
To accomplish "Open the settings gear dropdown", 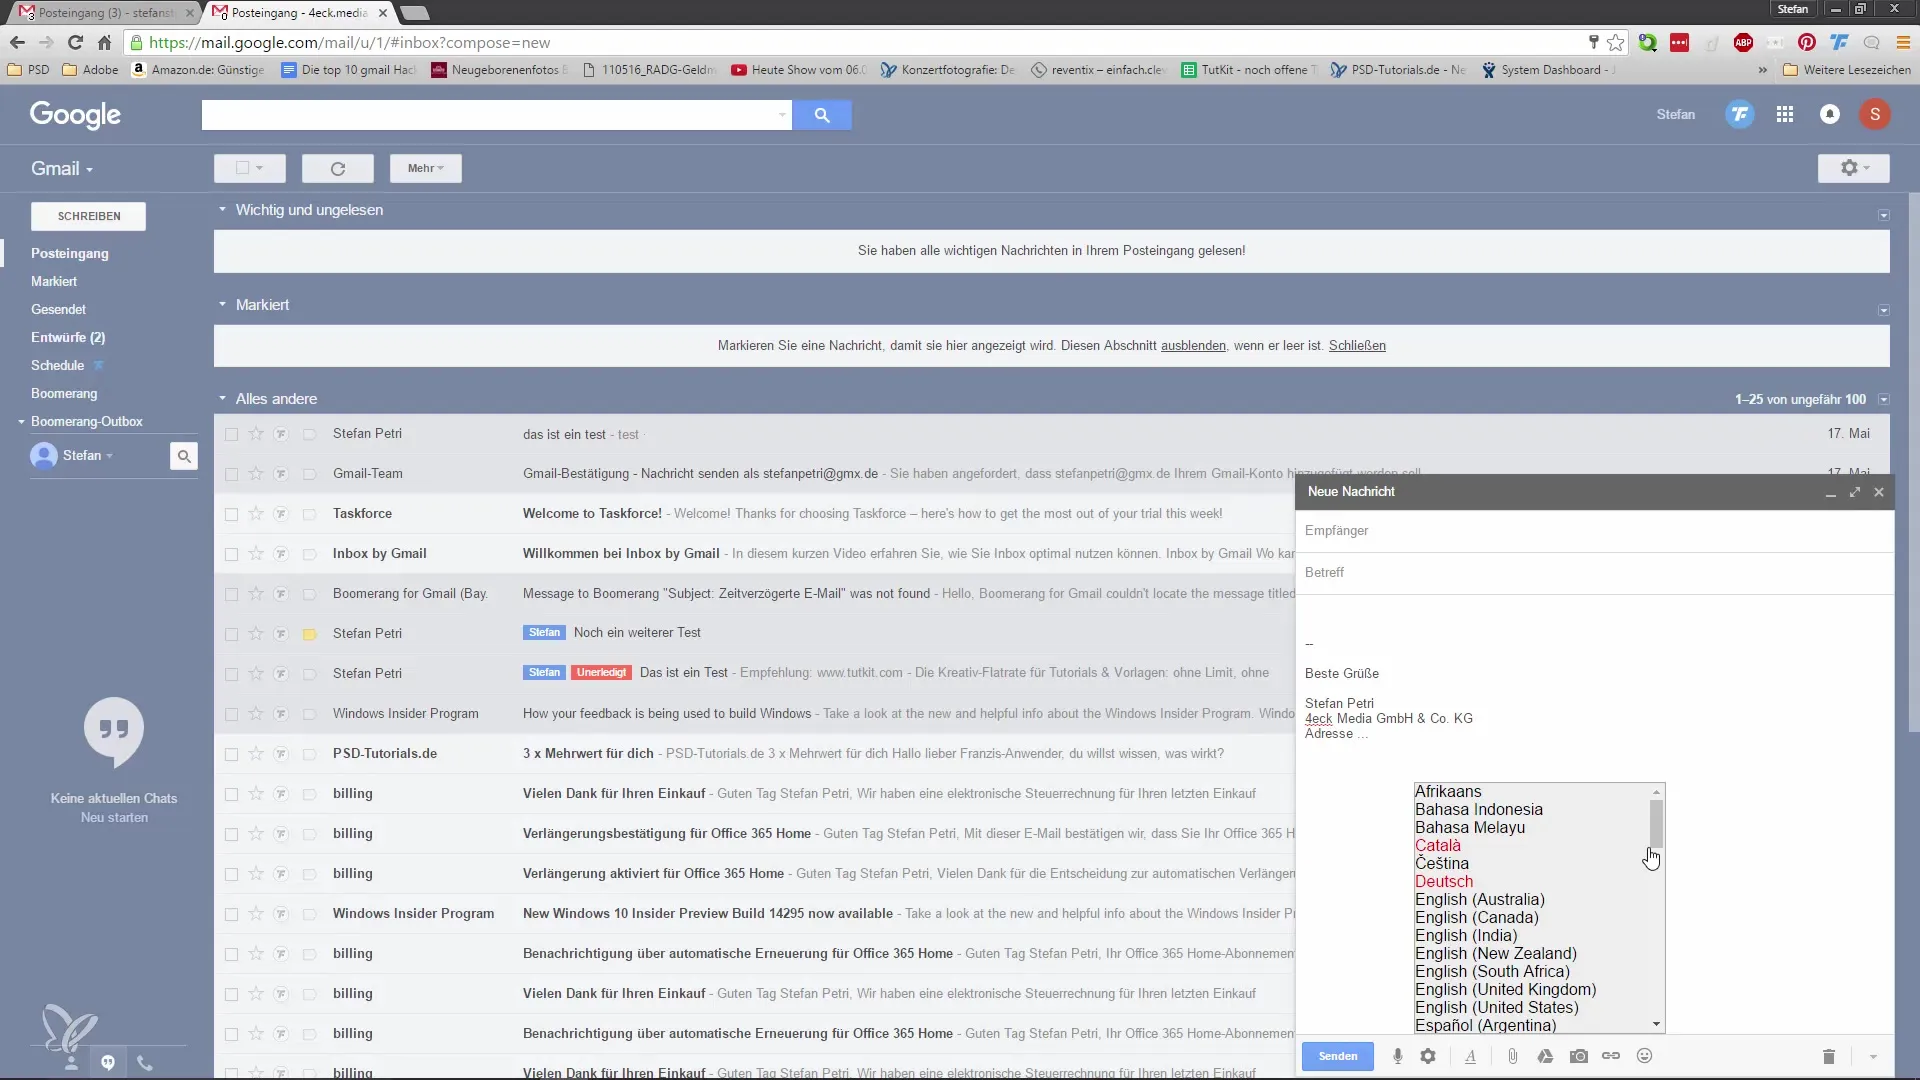I will coord(1854,168).
